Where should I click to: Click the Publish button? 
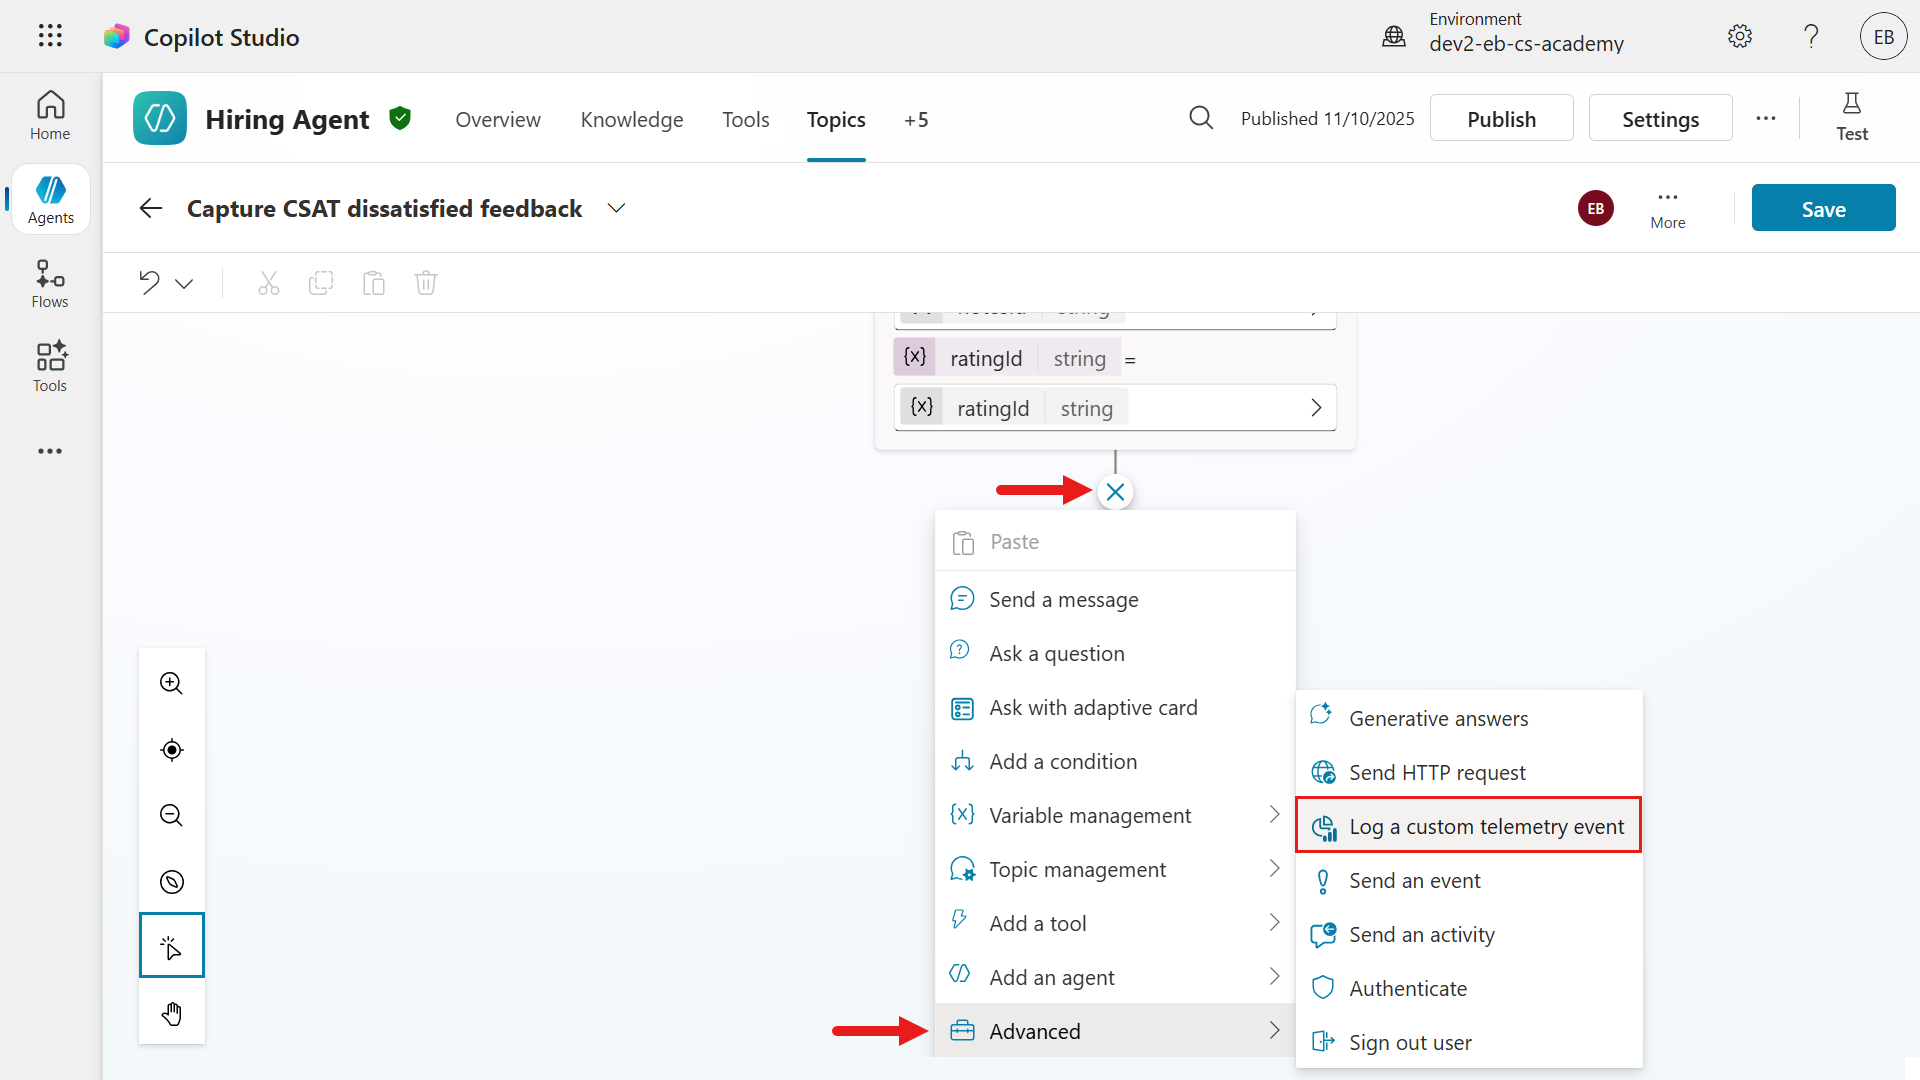click(x=1501, y=117)
